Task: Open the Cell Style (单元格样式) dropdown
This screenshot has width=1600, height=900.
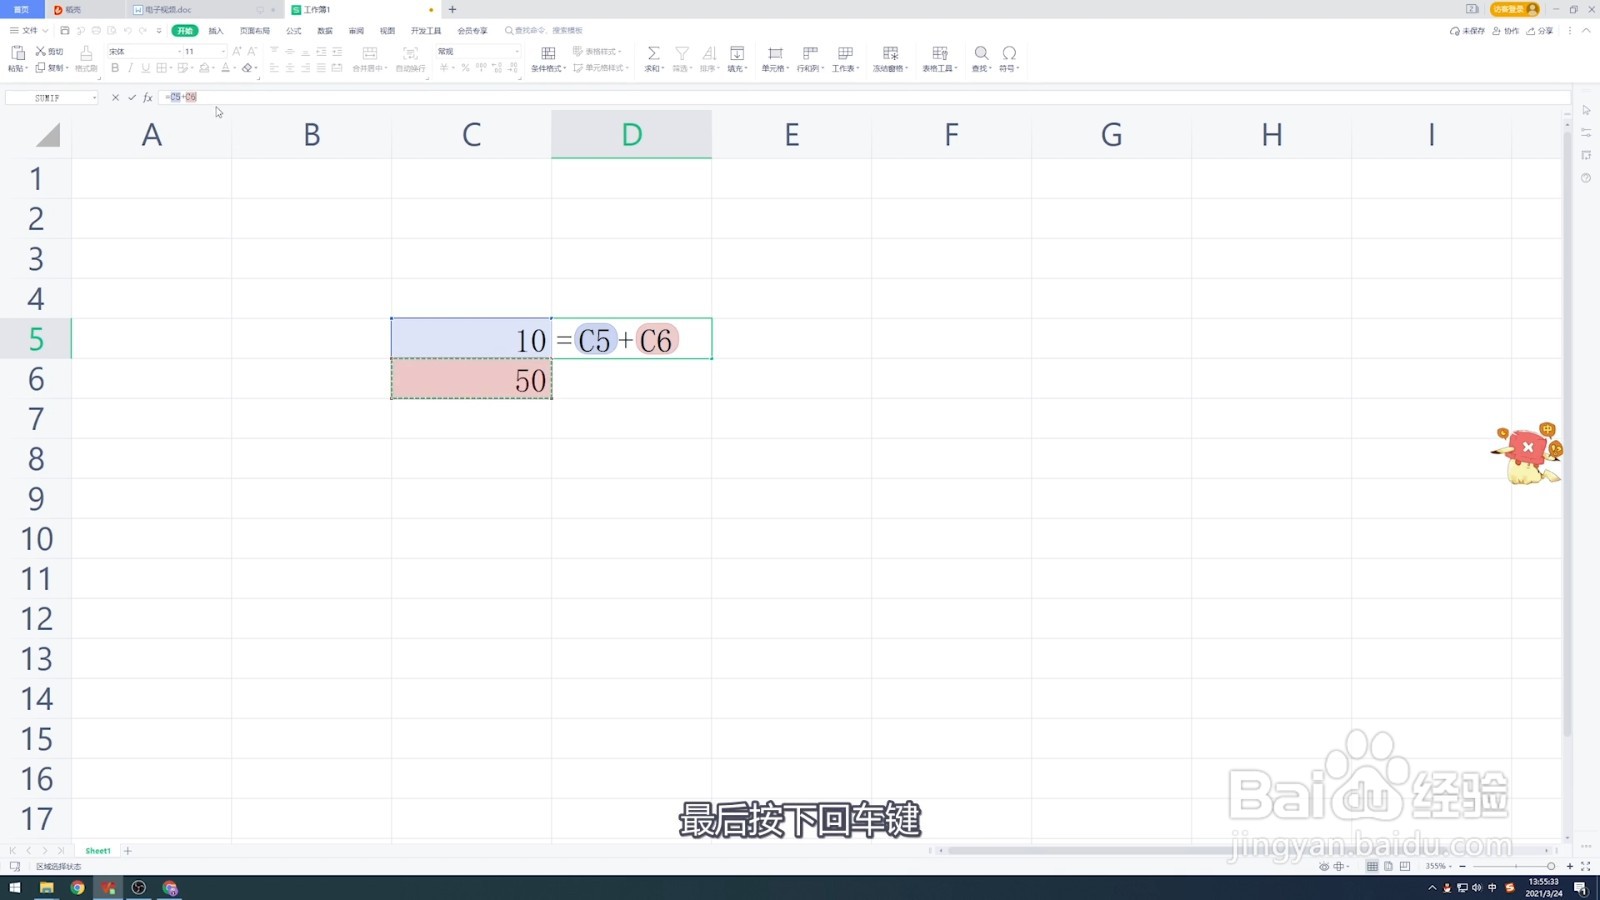Action: pyautogui.click(x=601, y=68)
